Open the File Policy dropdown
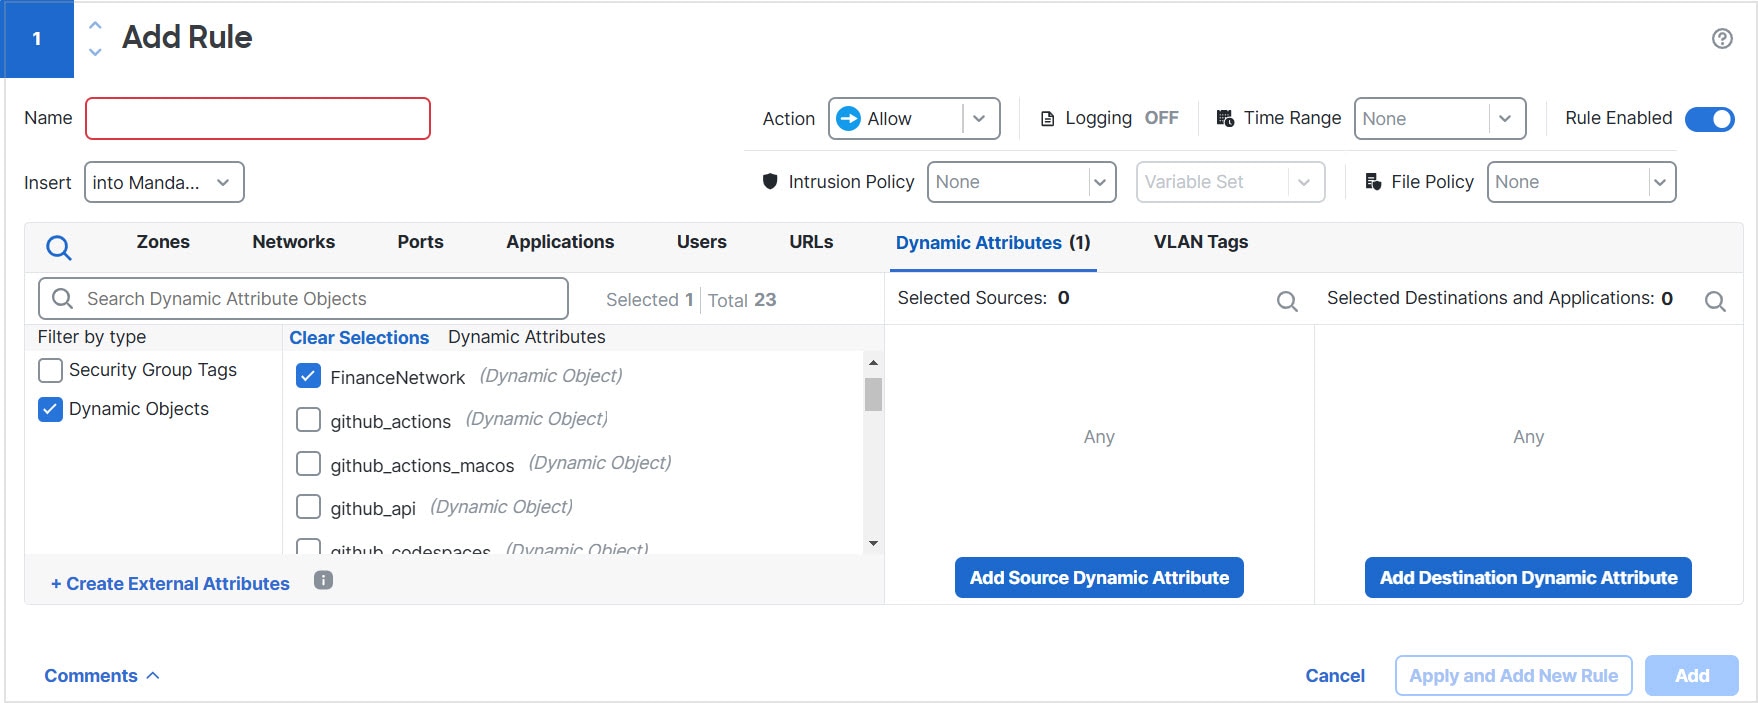The width and height of the screenshot is (1758, 703). point(1581,182)
